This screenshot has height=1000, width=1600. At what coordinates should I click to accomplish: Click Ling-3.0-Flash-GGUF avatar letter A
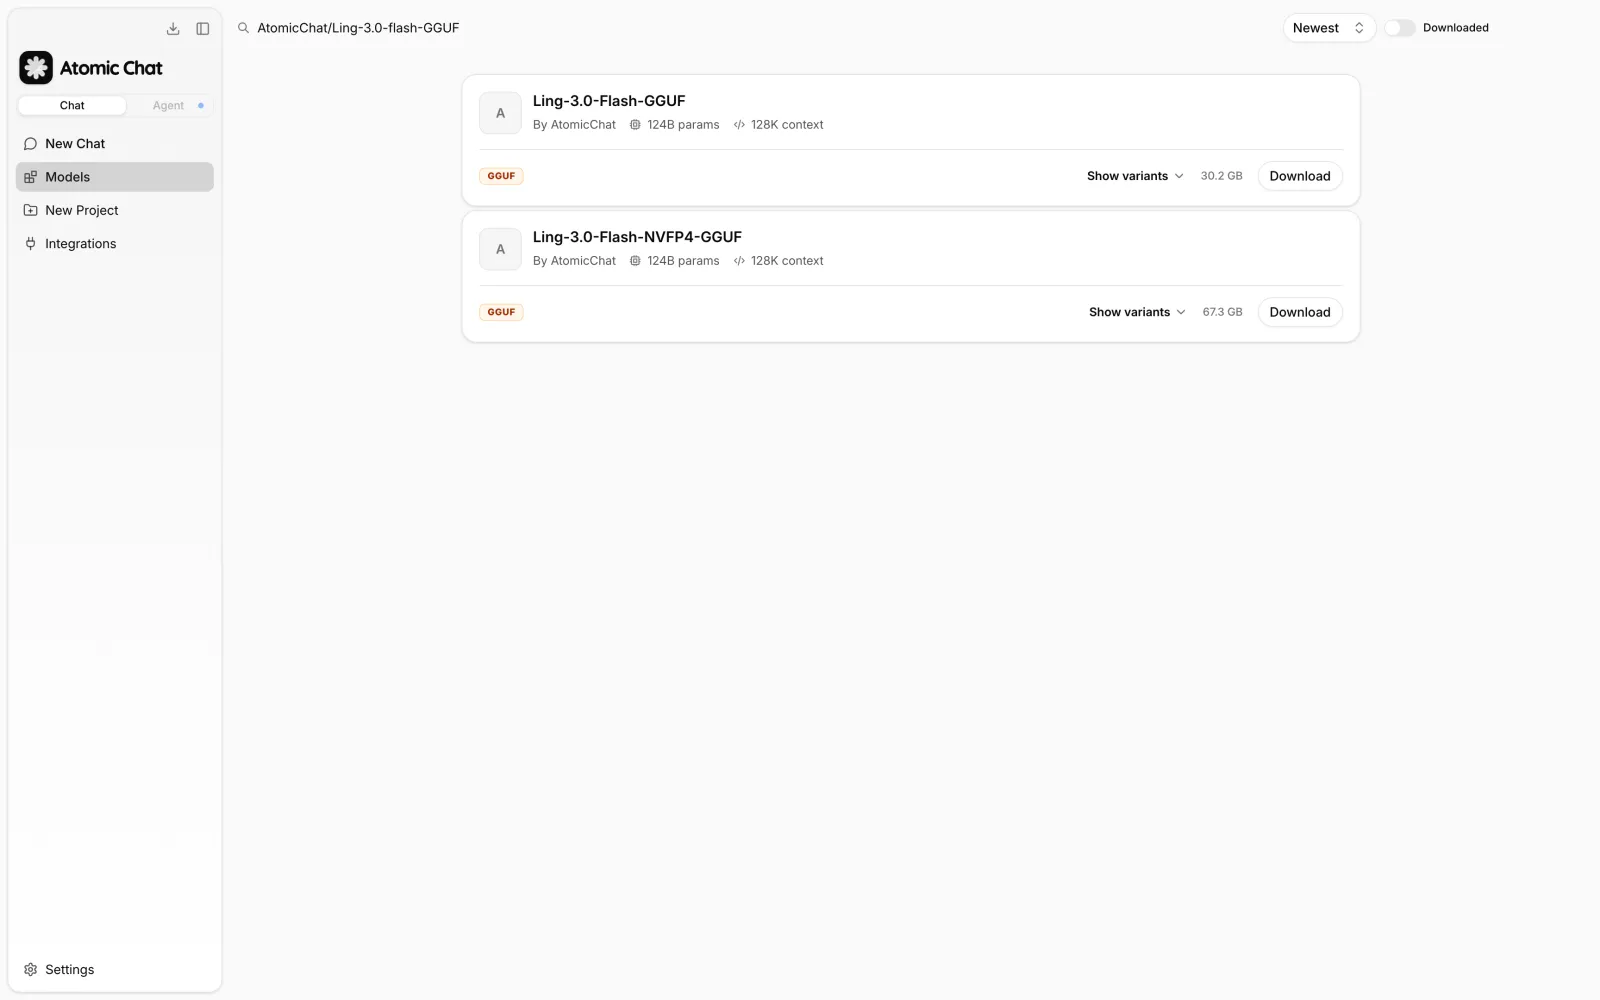(500, 113)
